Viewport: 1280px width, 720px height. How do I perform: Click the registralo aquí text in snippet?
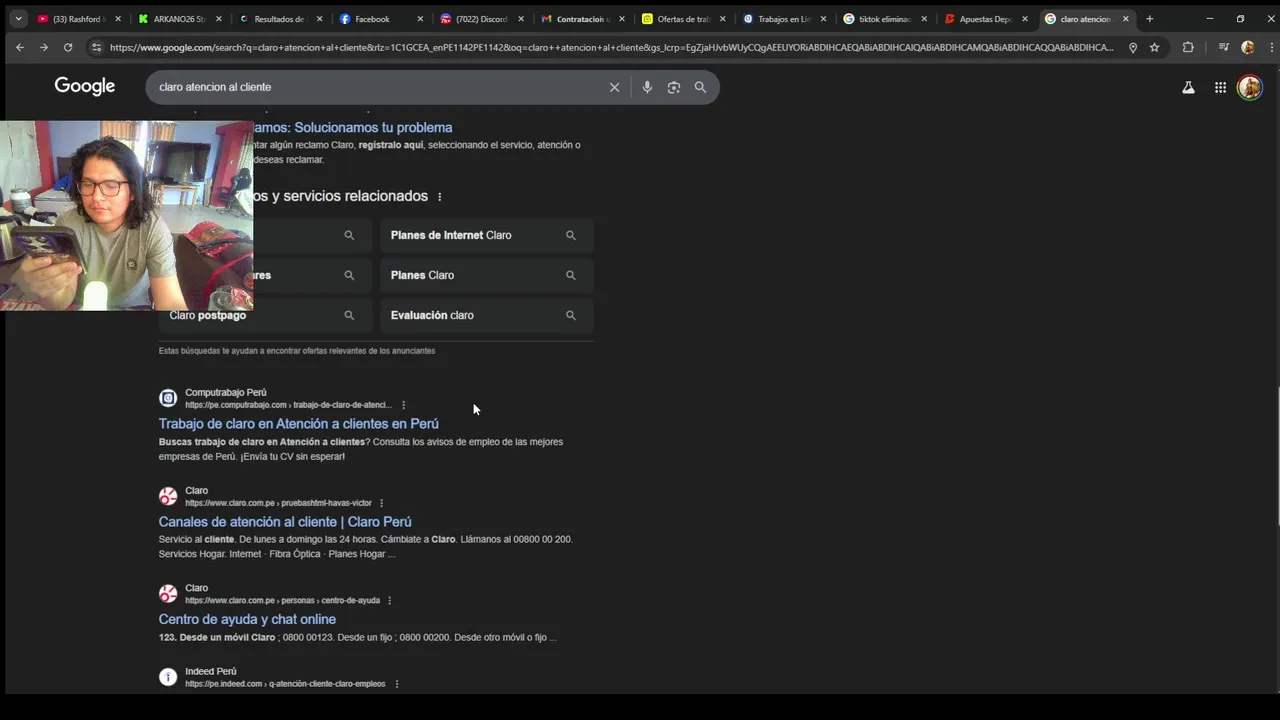click(x=391, y=145)
